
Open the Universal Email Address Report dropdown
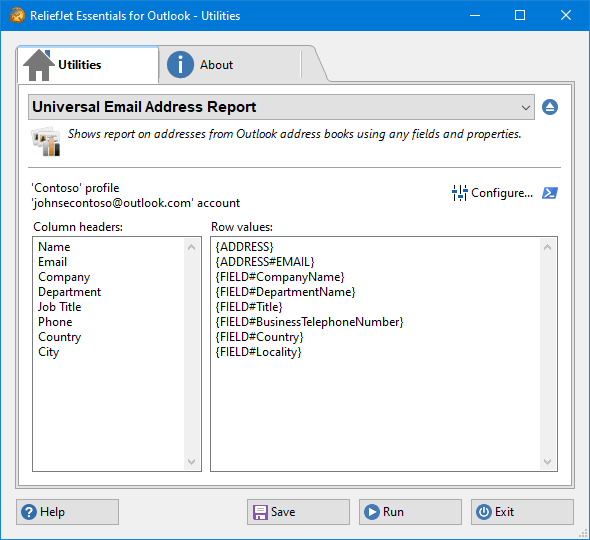pyautogui.click(x=281, y=107)
